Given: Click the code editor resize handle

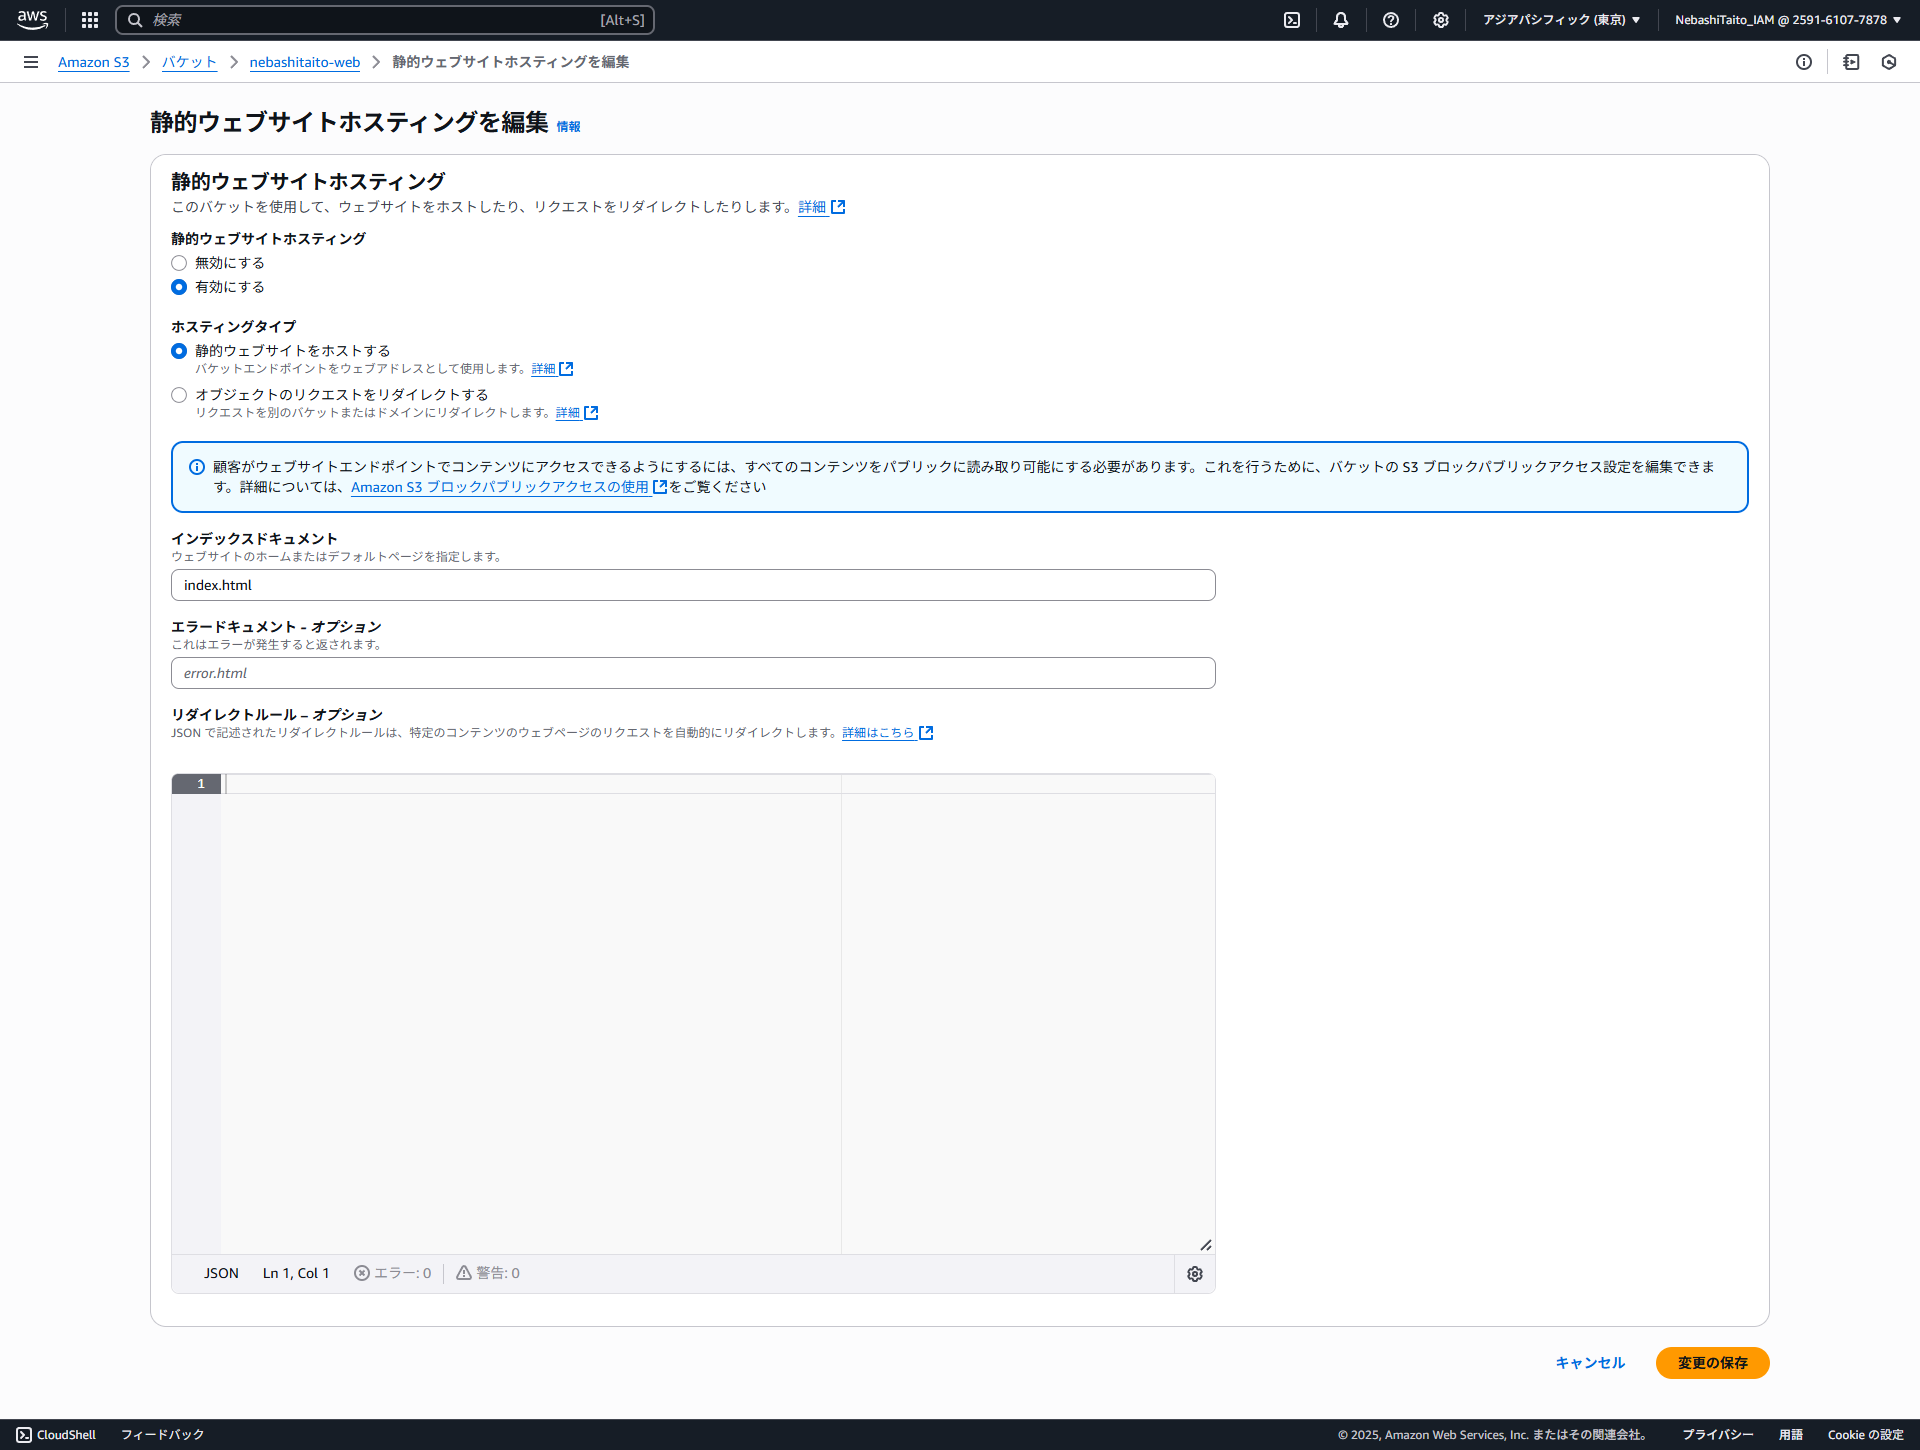Looking at the screenshot, I should [x=1206, y=1245].
